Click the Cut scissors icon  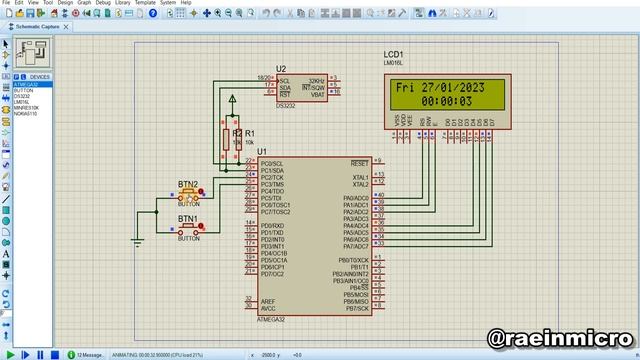click(290, 13)
